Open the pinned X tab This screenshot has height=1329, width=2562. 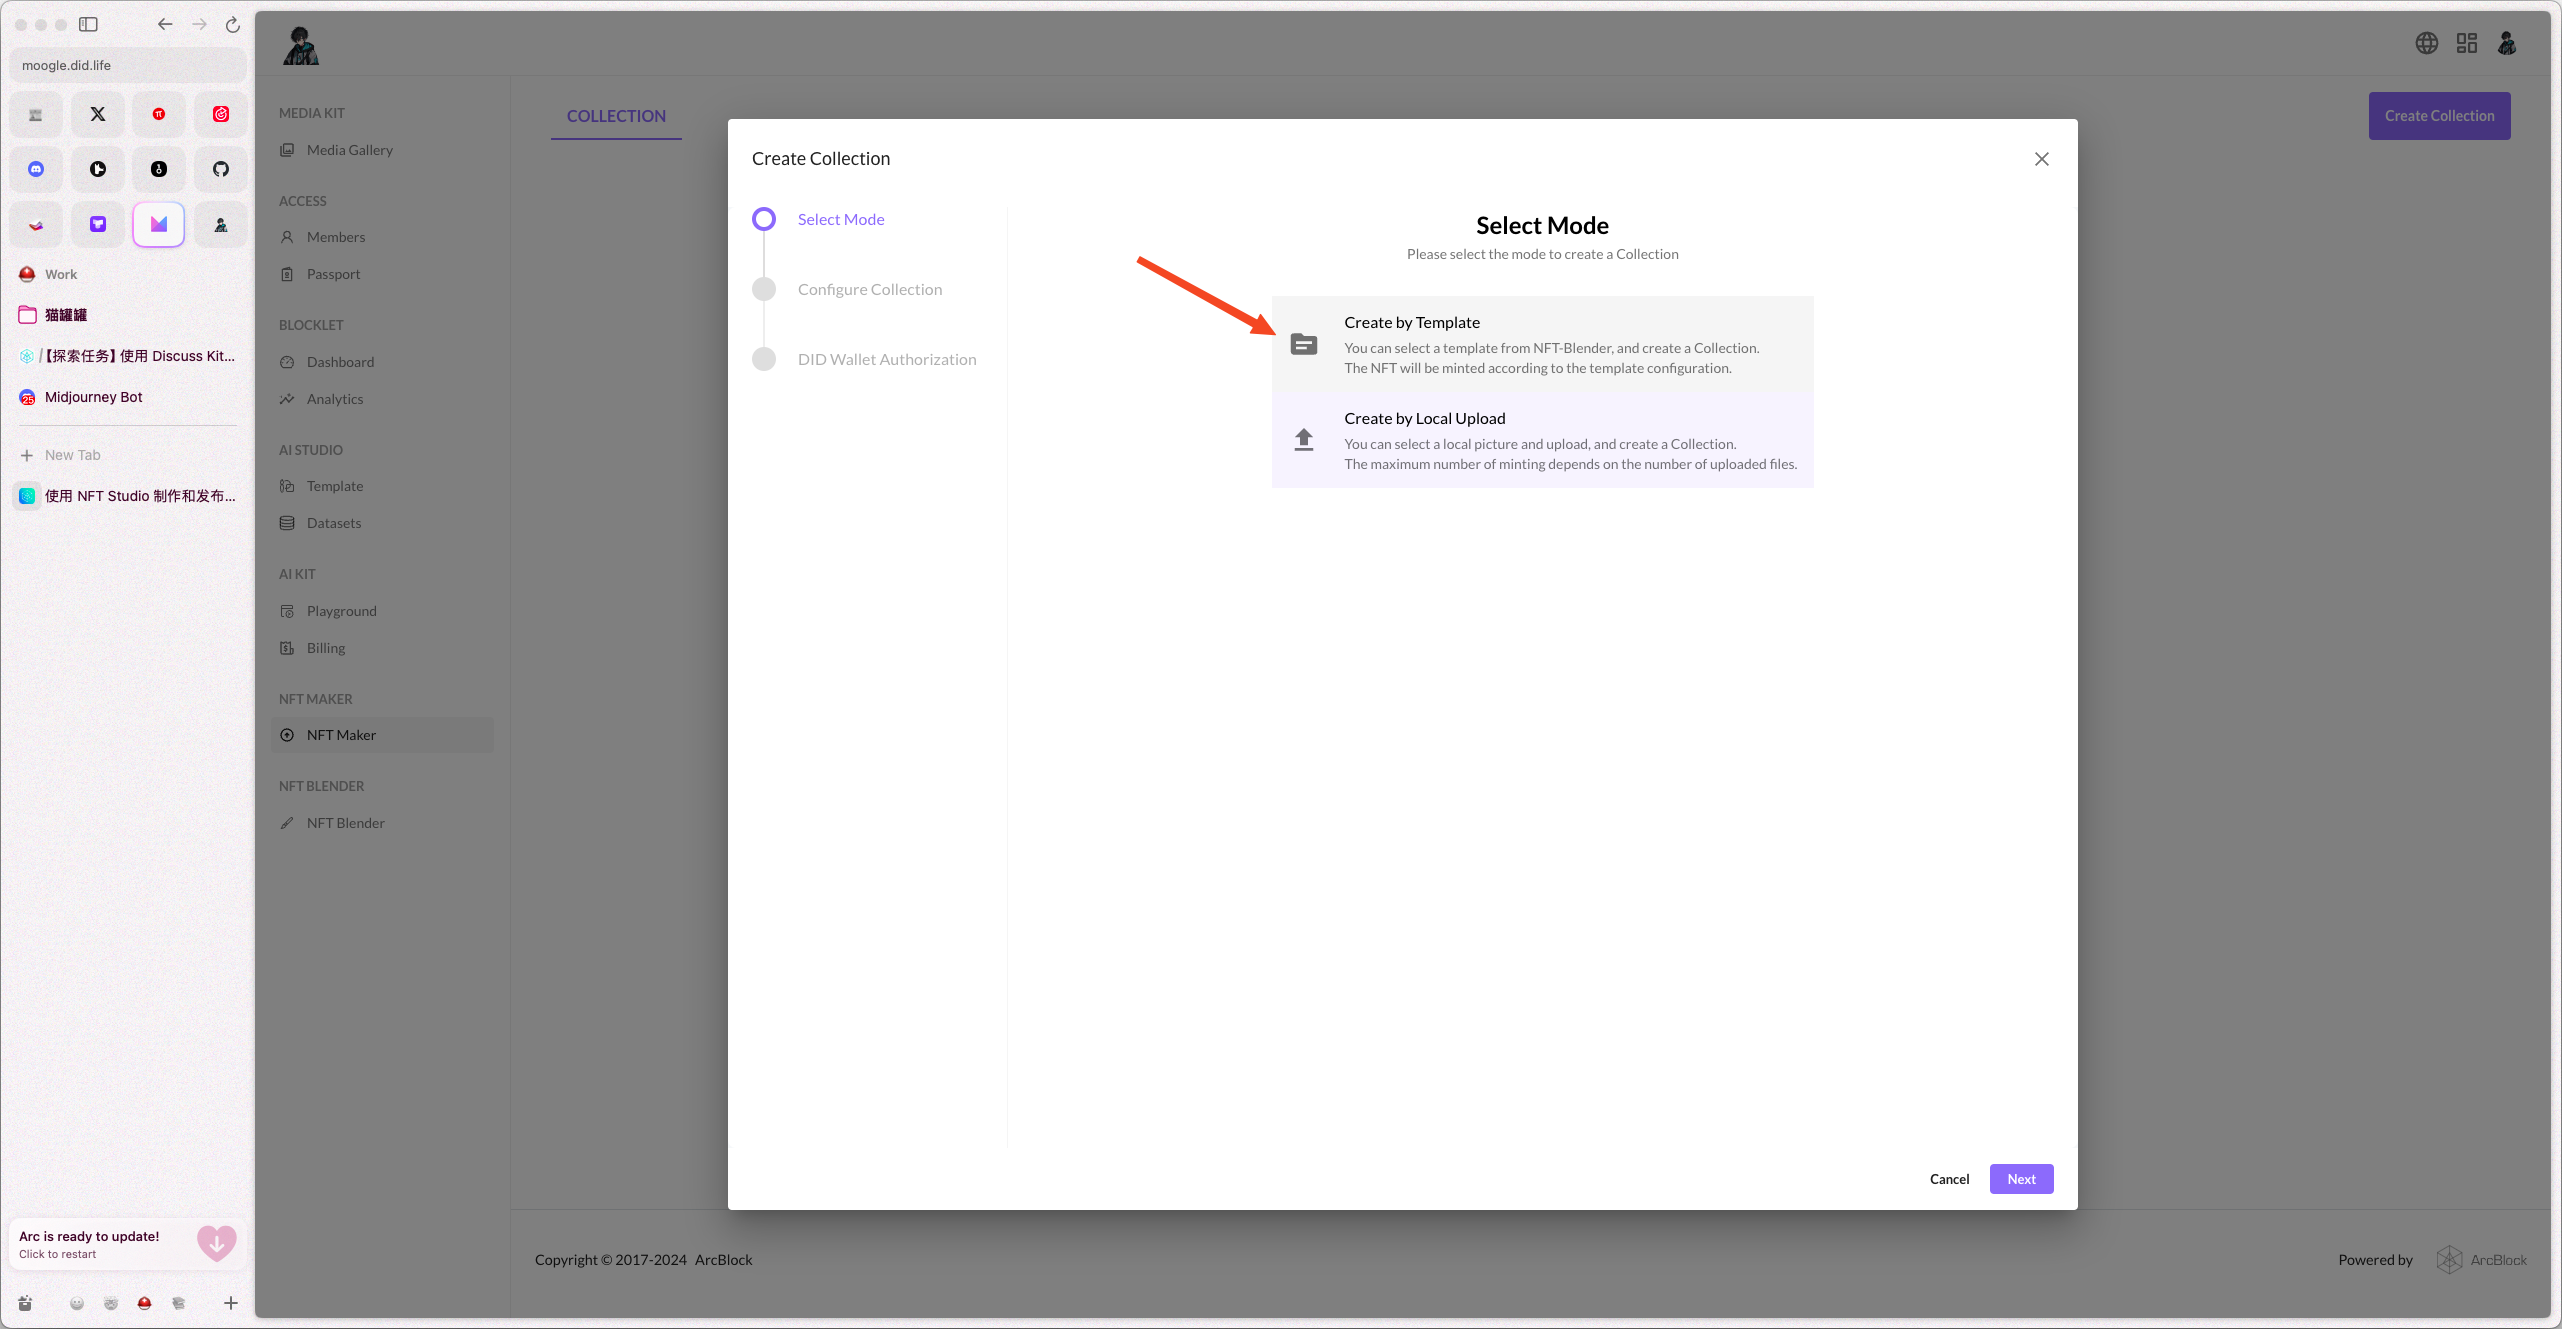coord(98,114)
